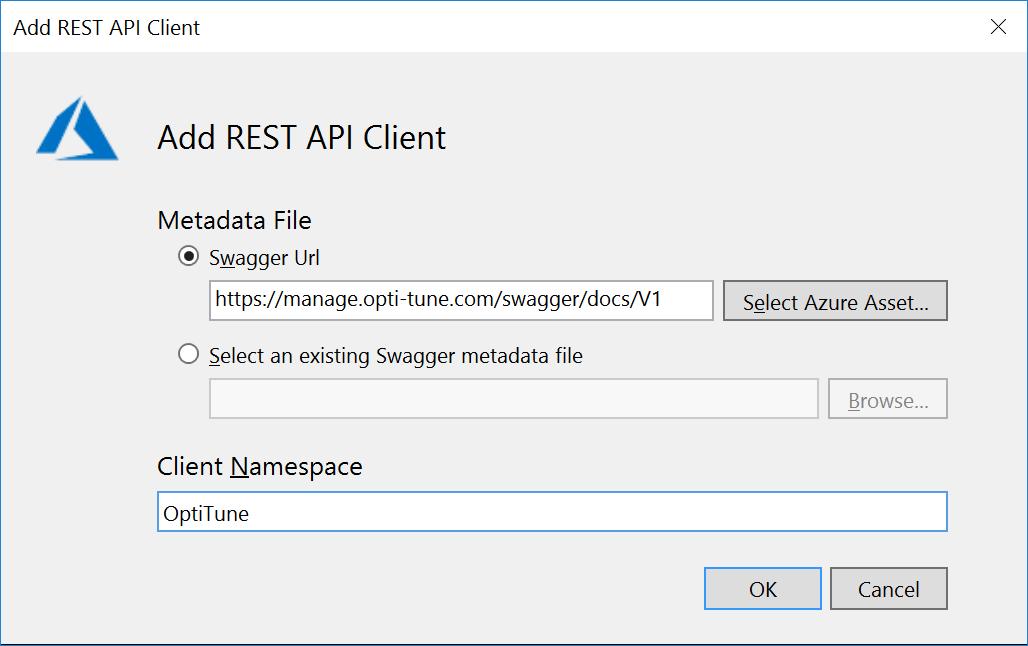This screenshot has height=646, width=1028.
Task: Click the Azure logo icon
Action: point(78,129)
